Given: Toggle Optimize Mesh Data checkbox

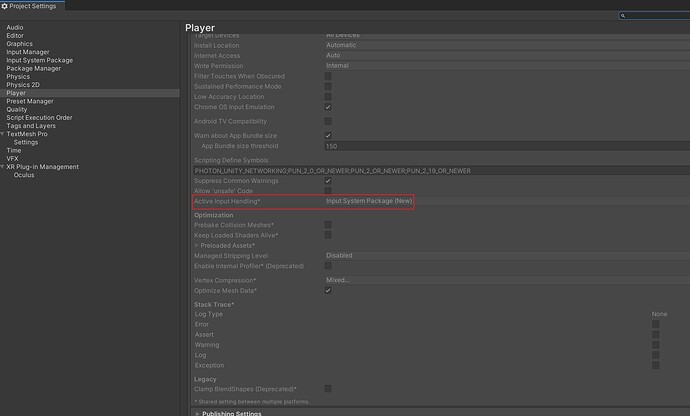Looking at the screenshot, I should pos(328,290).
